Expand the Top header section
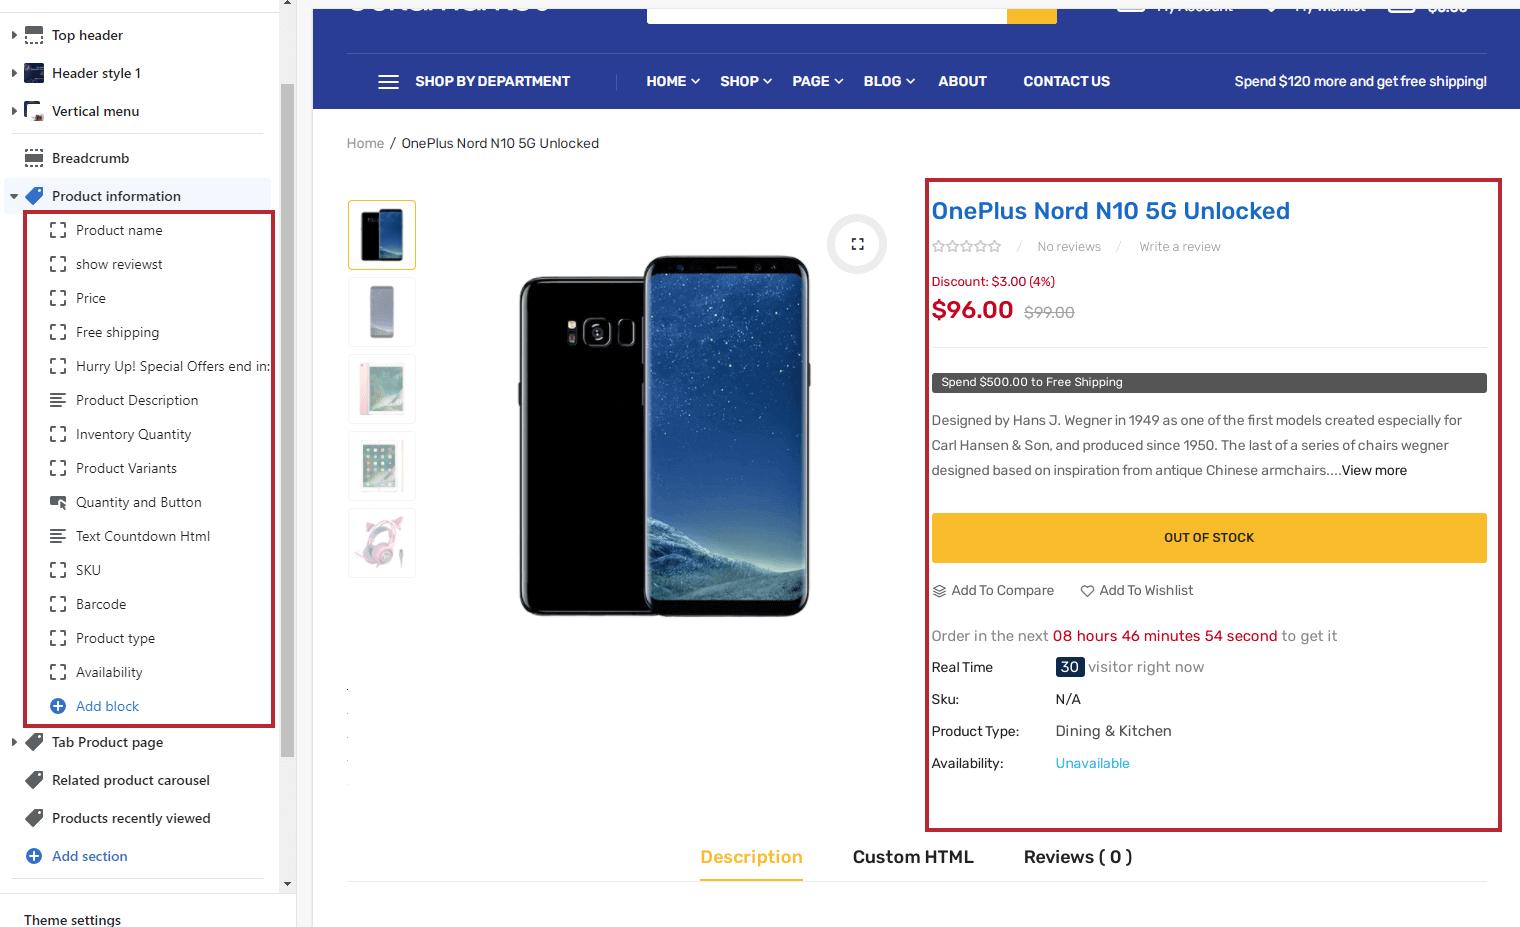 click(14, 35)
